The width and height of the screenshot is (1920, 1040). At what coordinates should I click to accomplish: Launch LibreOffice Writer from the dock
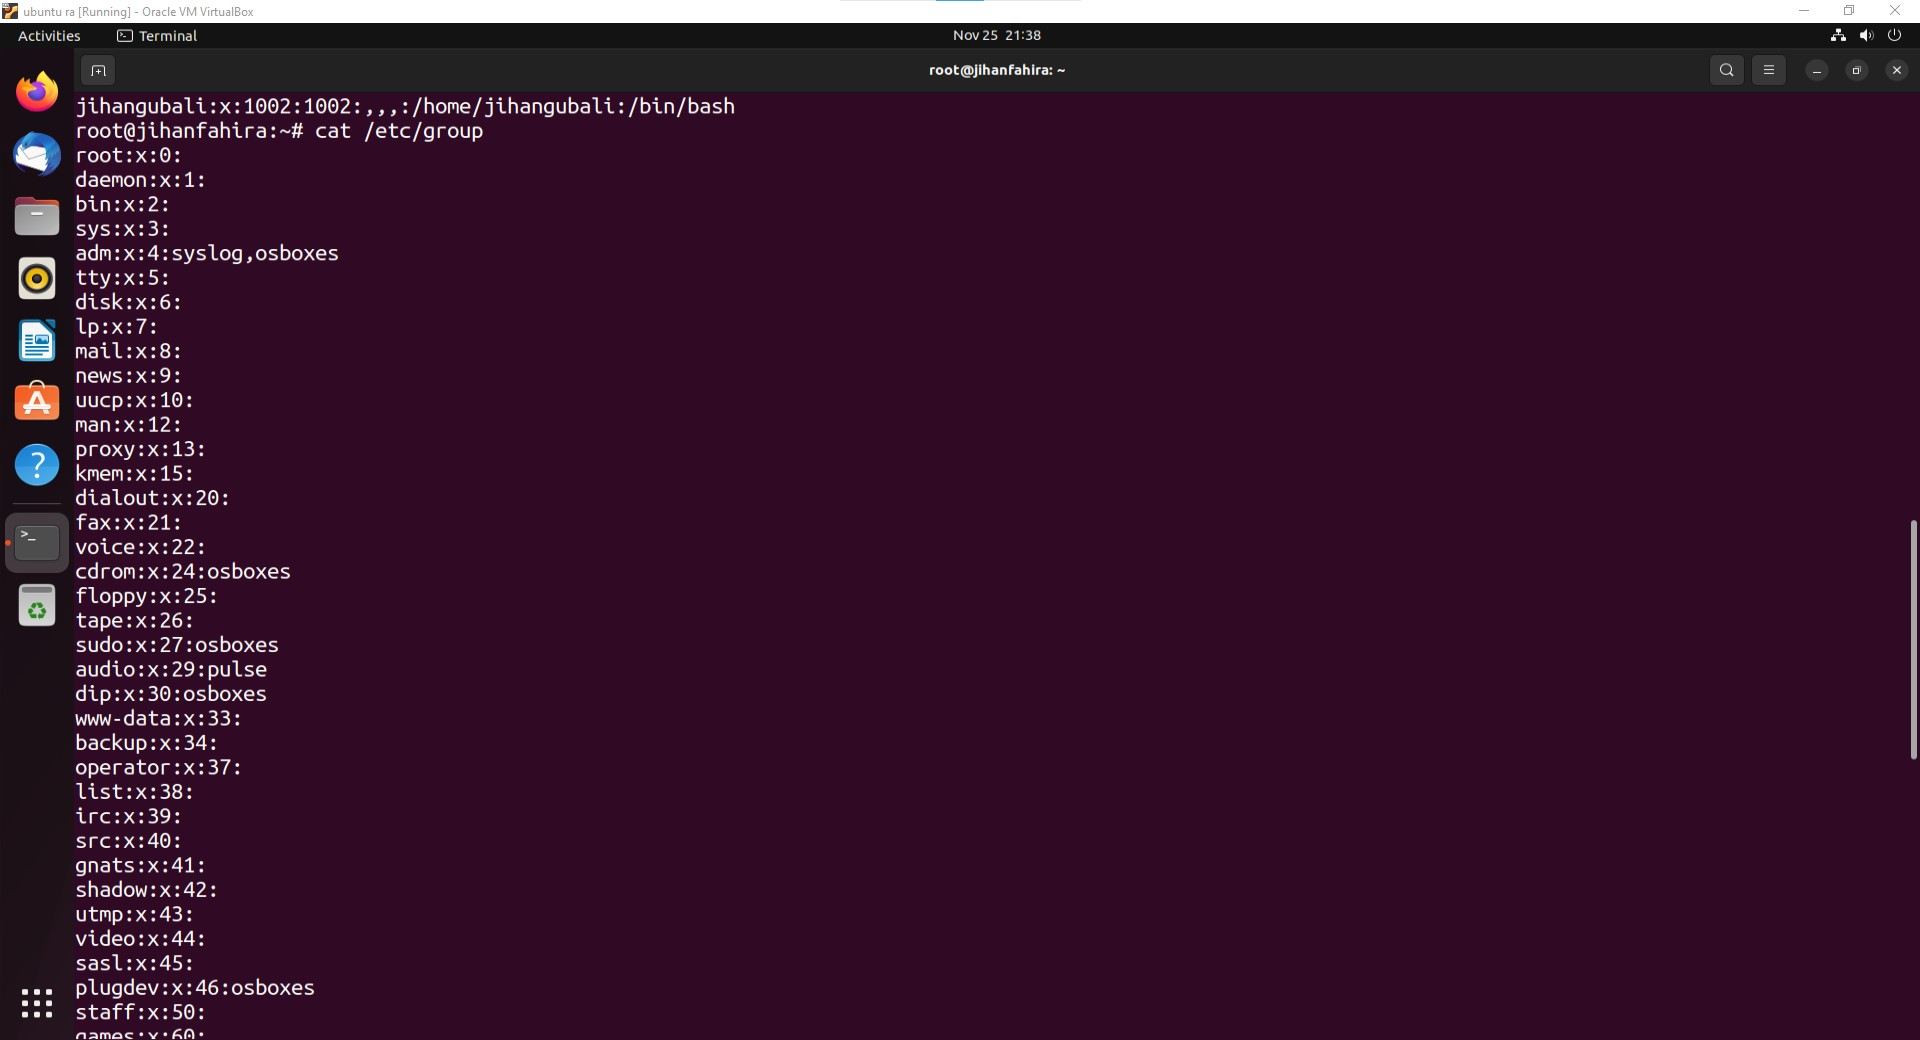pos(37,341)
